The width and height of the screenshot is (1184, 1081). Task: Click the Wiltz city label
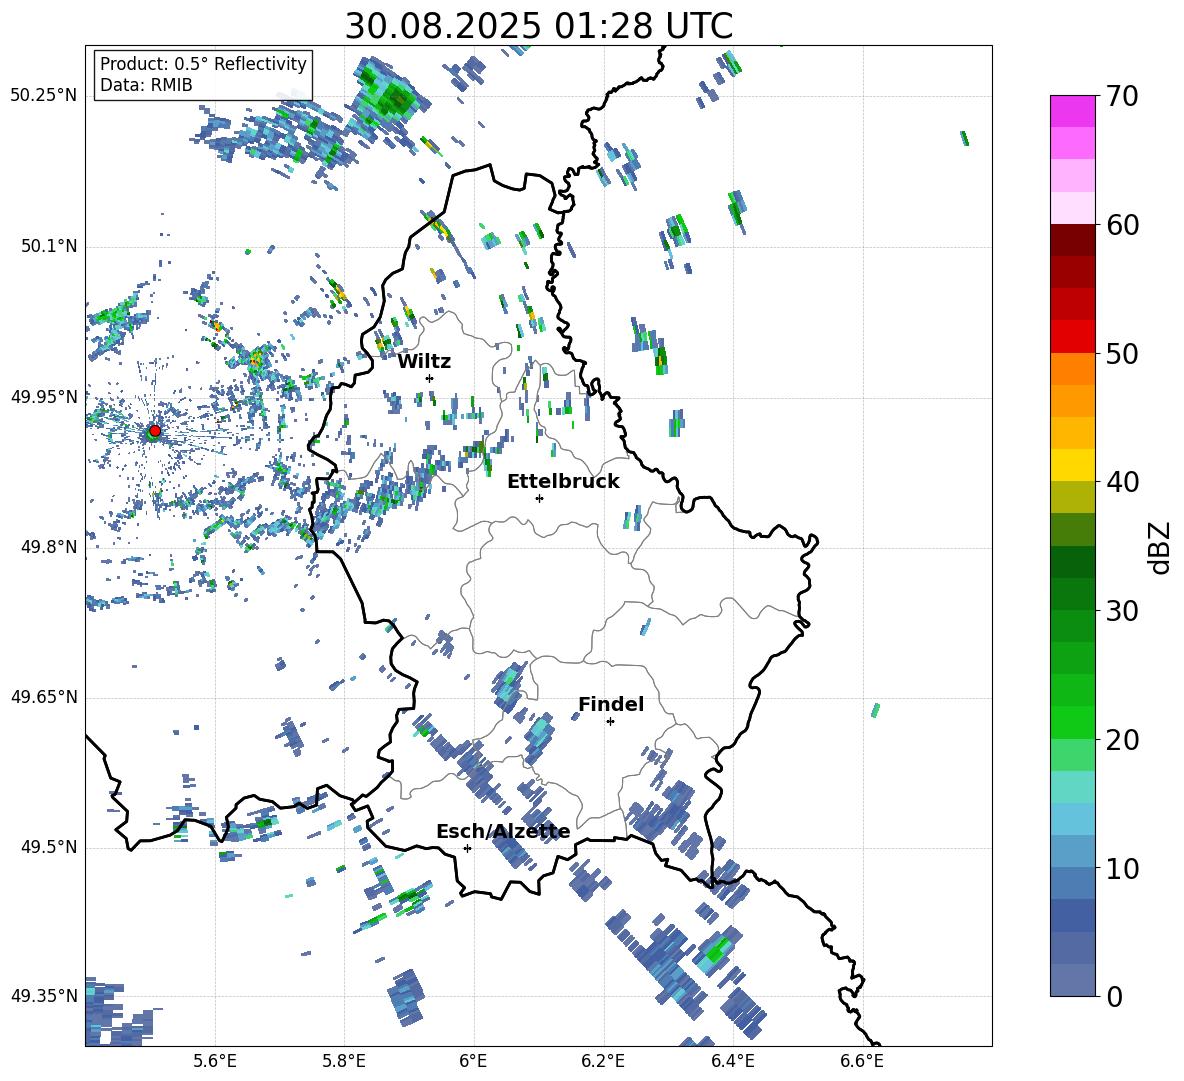tap(424, 362)
